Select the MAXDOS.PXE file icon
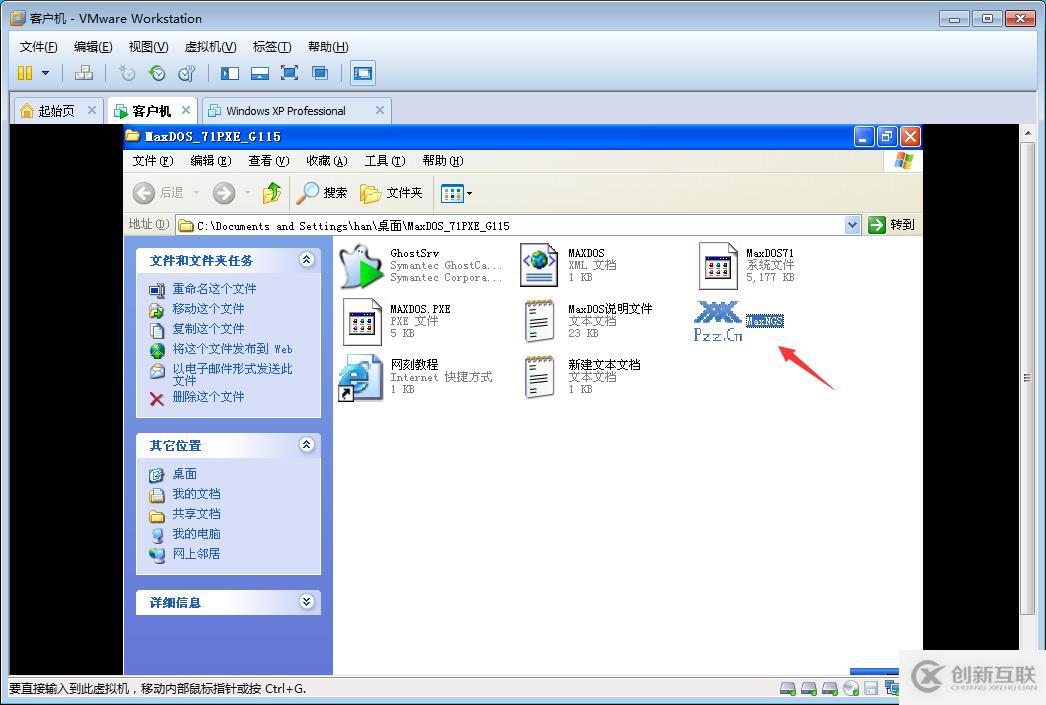The width and height of the screenshot is (1046, 705). click(x=362, y=321)
